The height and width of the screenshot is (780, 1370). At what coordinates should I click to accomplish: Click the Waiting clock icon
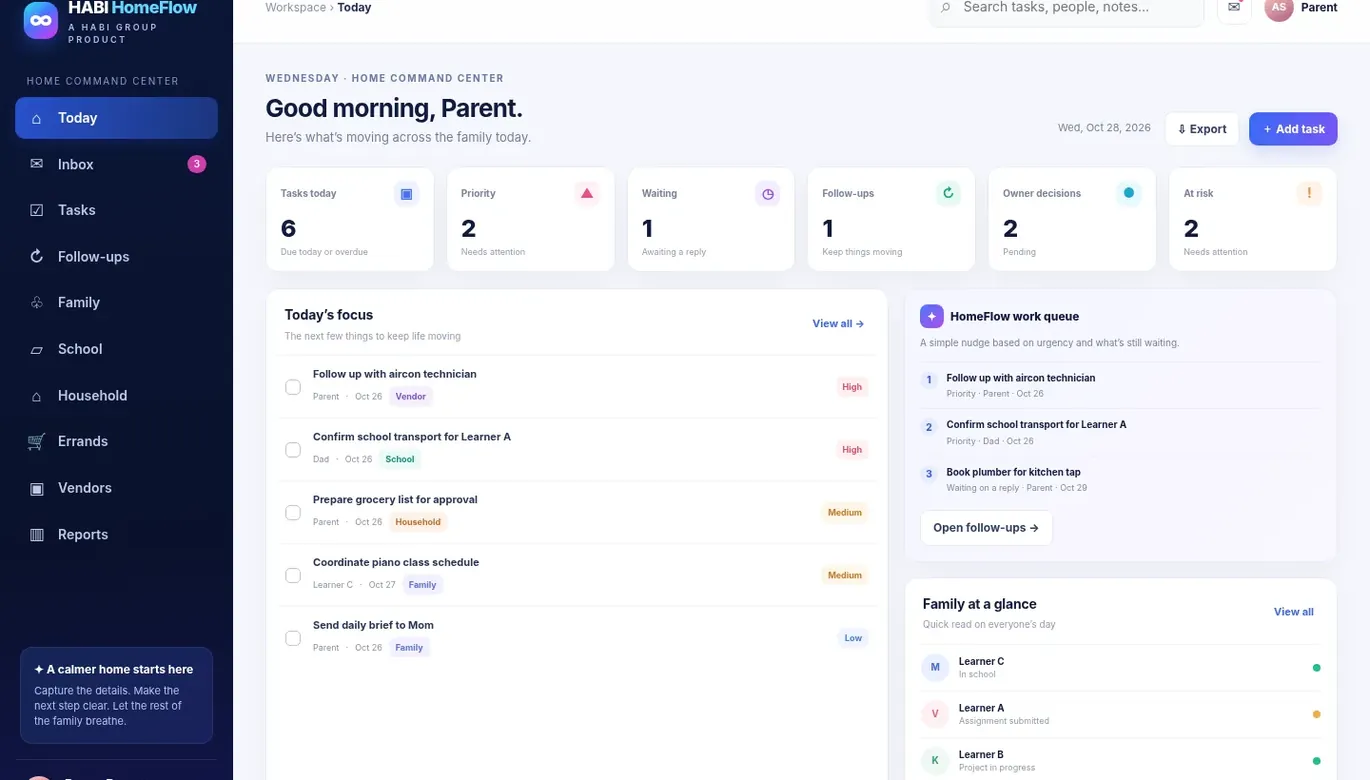tap(767, 194)
